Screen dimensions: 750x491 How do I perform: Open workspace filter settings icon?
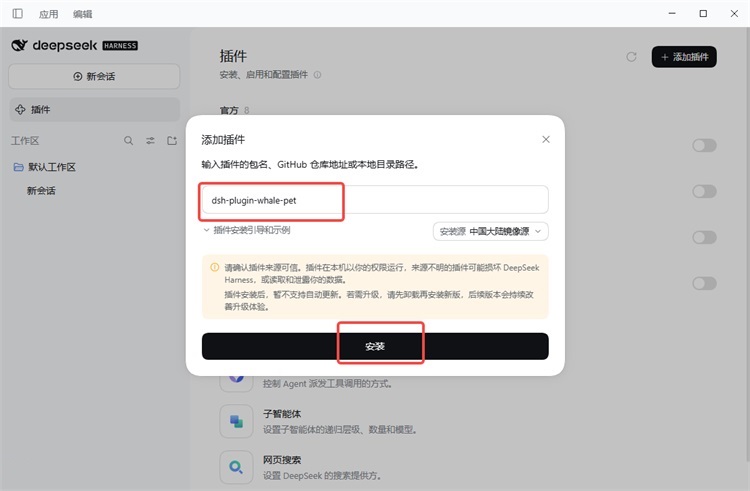click(x=150, y=141)
